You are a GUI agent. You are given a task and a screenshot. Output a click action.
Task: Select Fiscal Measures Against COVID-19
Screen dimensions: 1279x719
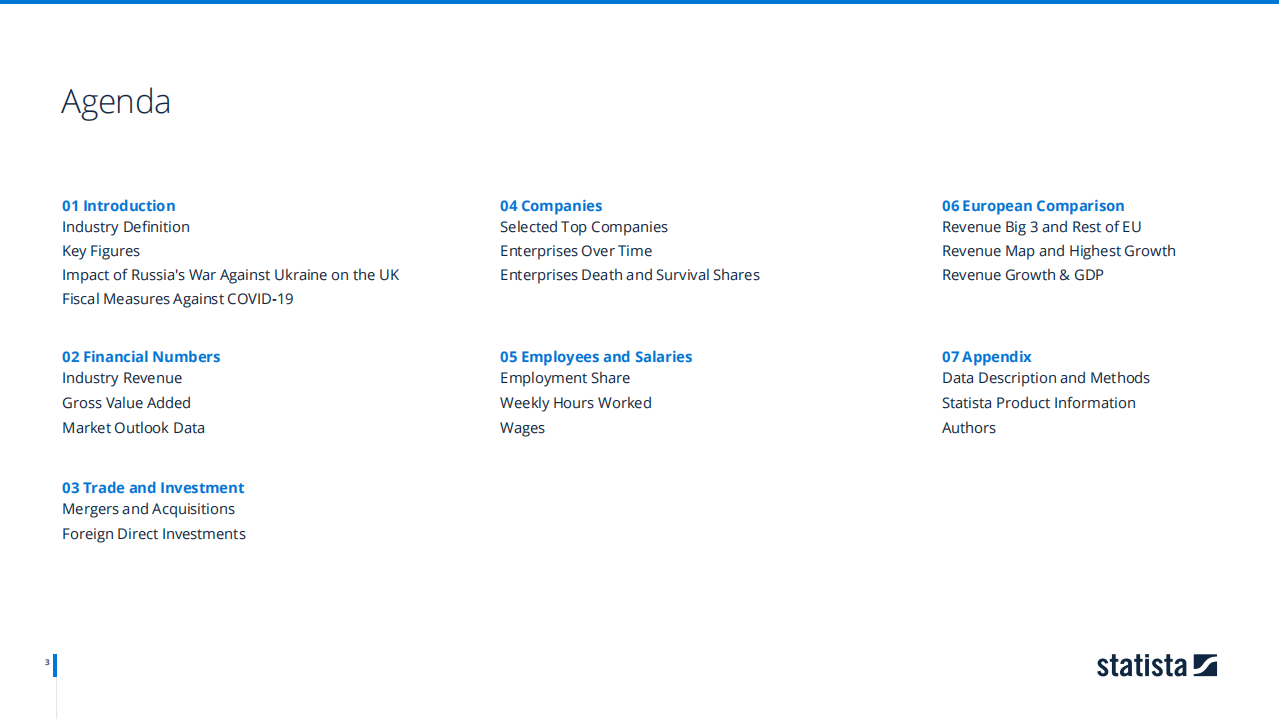coord(177,299)
